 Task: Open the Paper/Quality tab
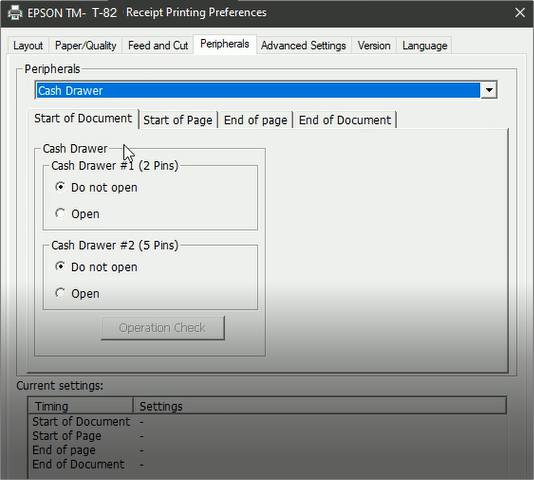click(x=85, y=45)
